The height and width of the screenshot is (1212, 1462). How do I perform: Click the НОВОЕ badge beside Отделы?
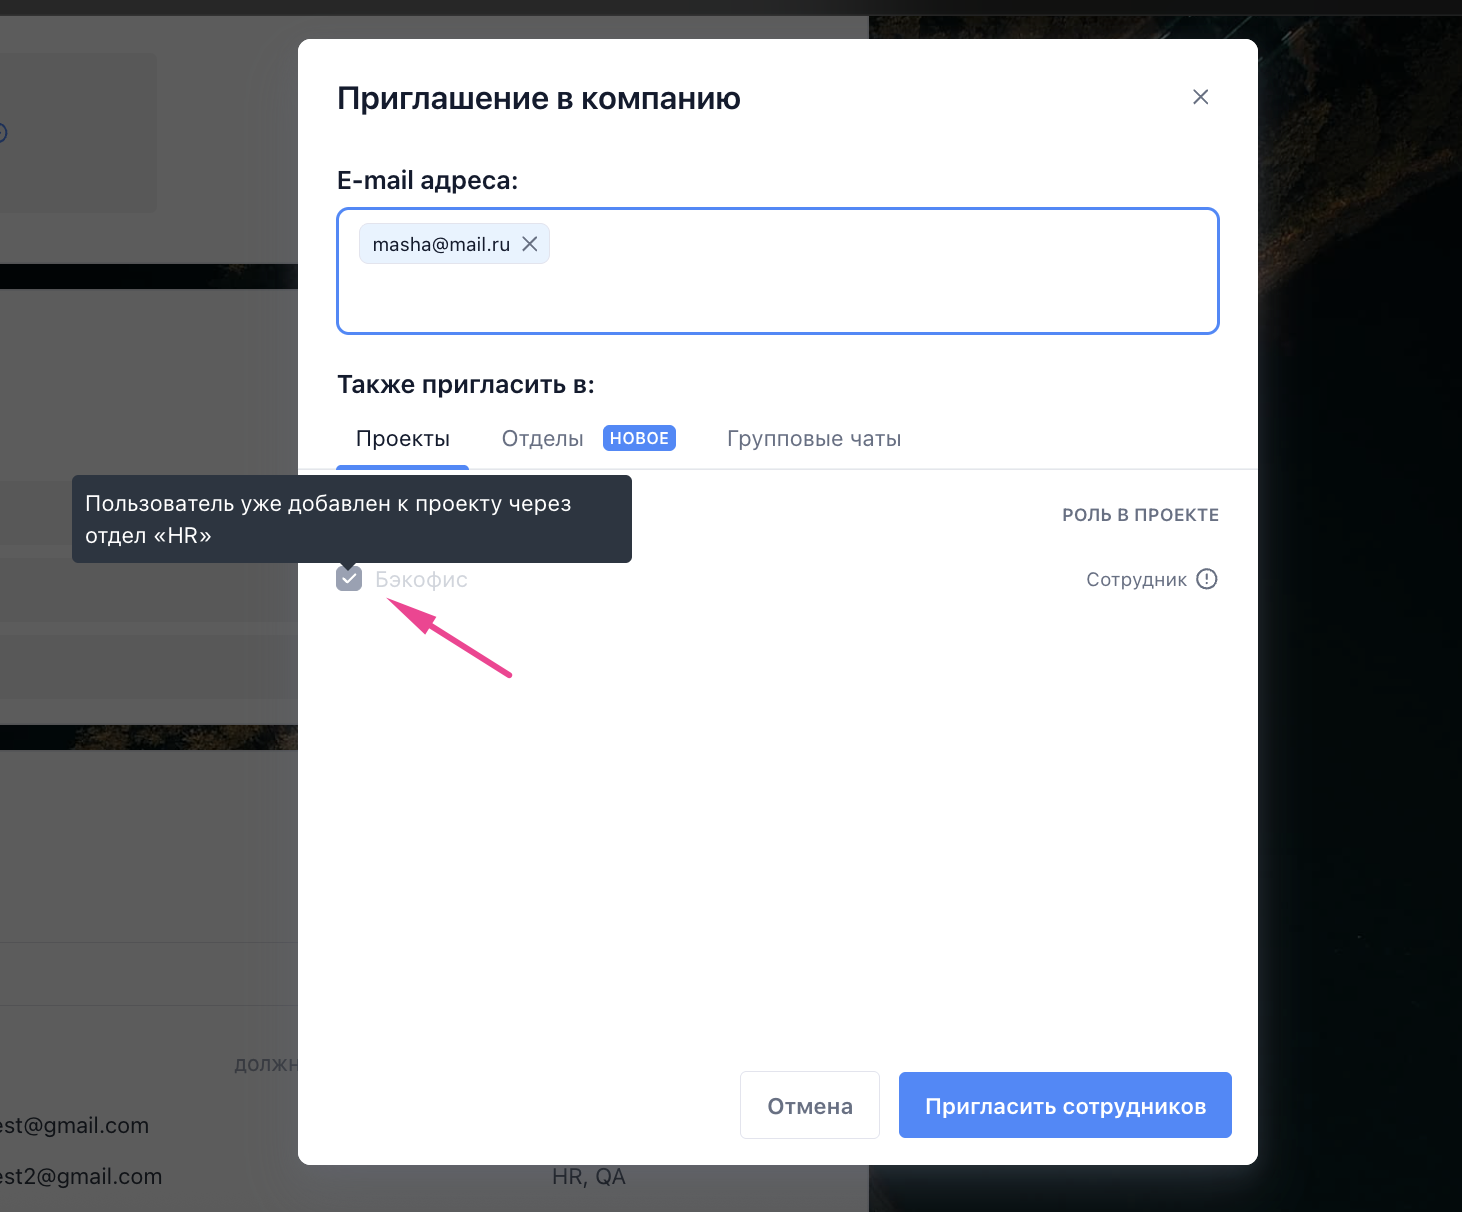[639, 438]
